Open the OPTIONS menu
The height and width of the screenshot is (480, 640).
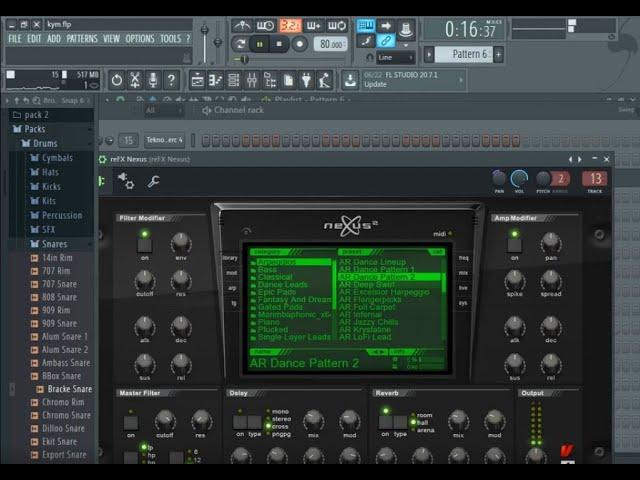140,39
